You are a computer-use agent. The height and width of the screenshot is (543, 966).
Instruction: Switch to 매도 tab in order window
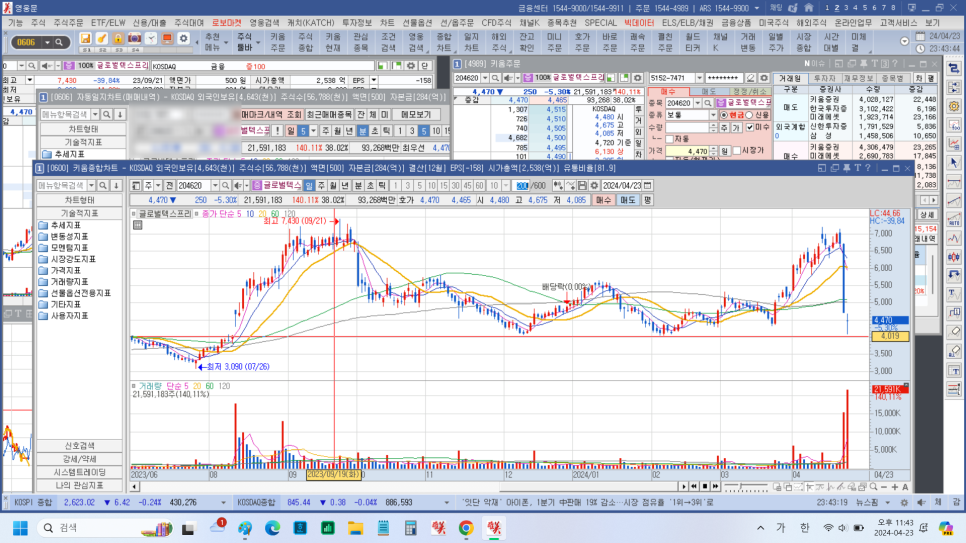(709, 91)
